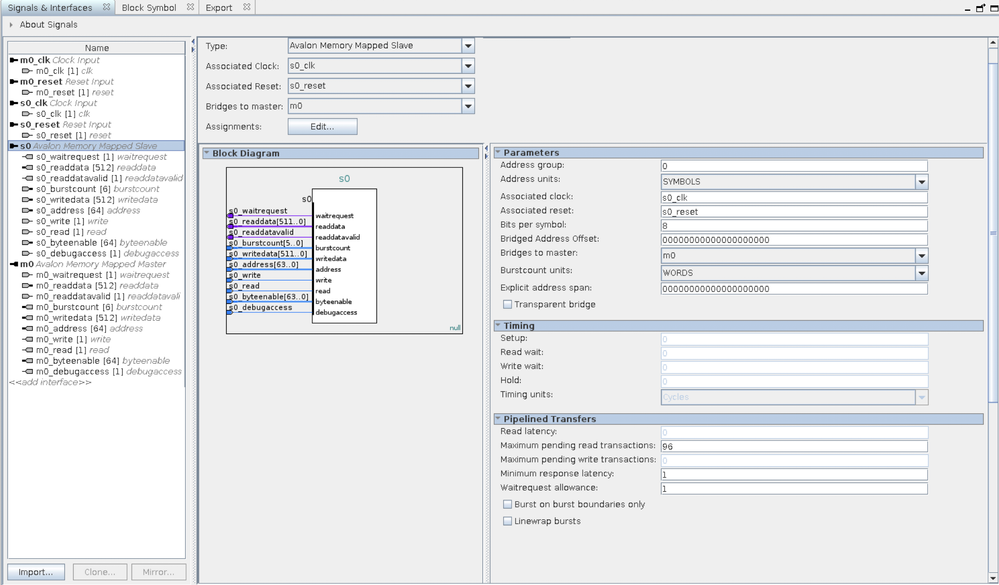999x585 pixels.
Task: Enable the Transparent bridge checkbox
Action: point(508,304)
